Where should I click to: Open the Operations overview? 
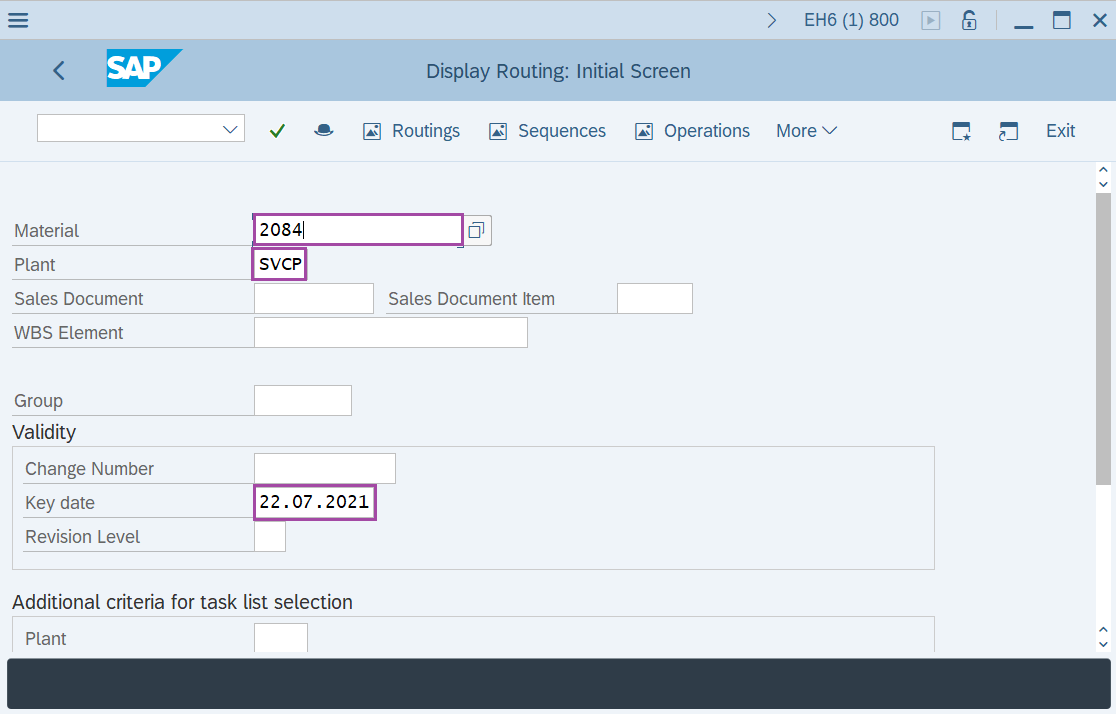tap(692, 130)
